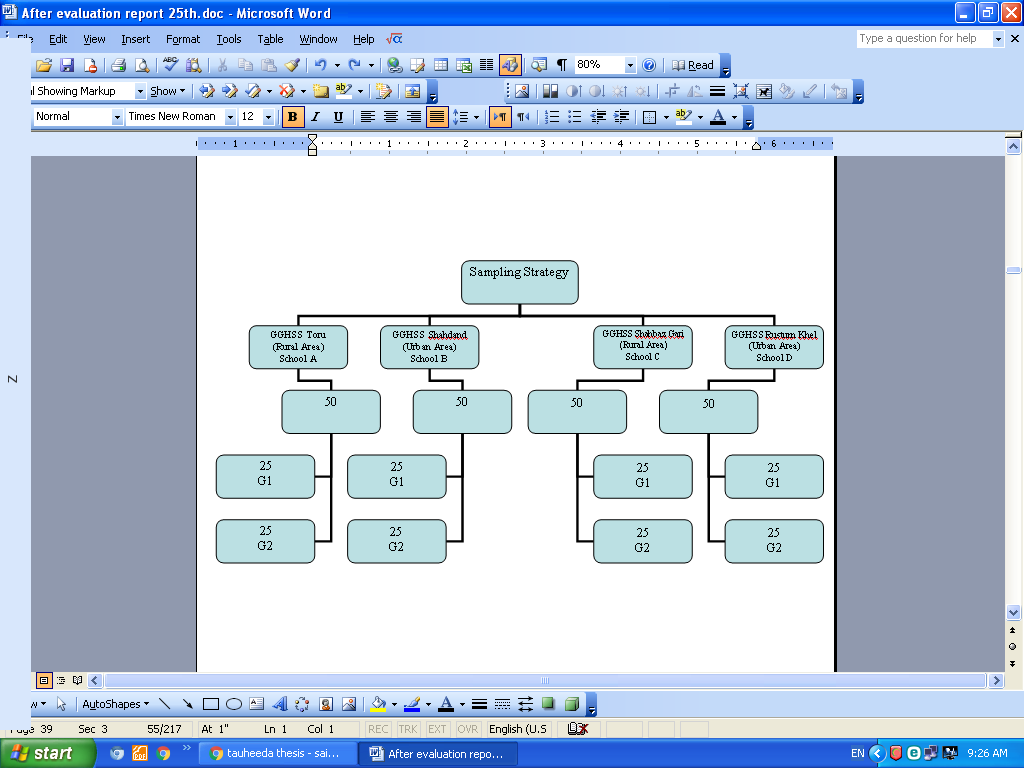The image size is (1024, 768).
Task: Insert a Text Box from Drawing toolbar
Action: (257, 704)
